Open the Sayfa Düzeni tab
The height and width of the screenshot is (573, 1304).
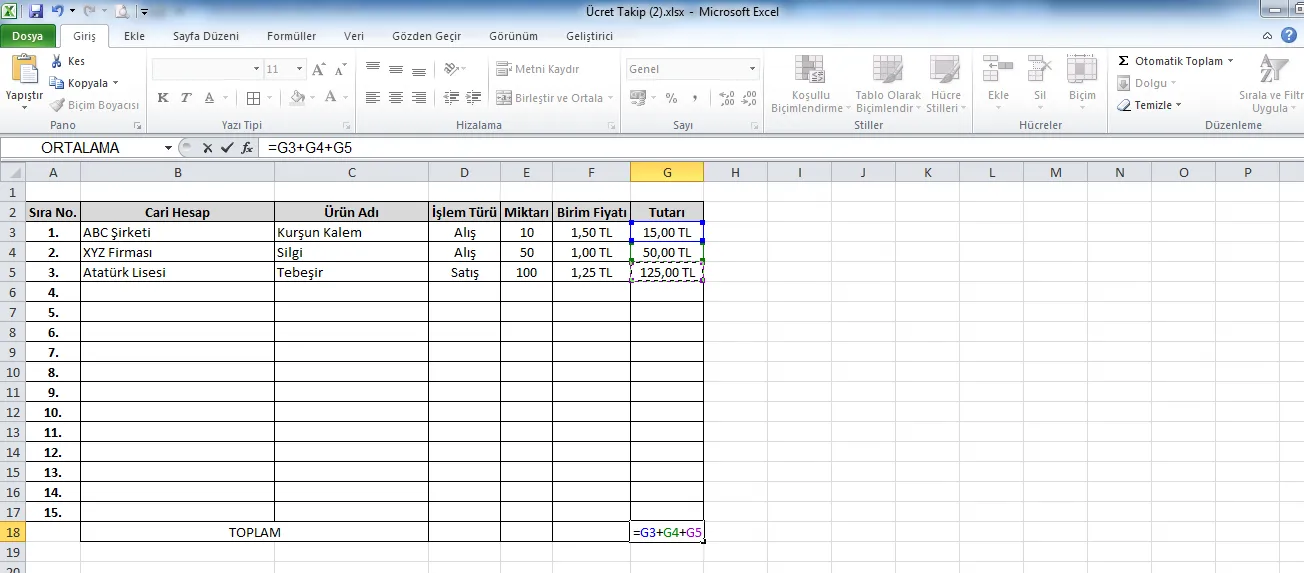206,36
